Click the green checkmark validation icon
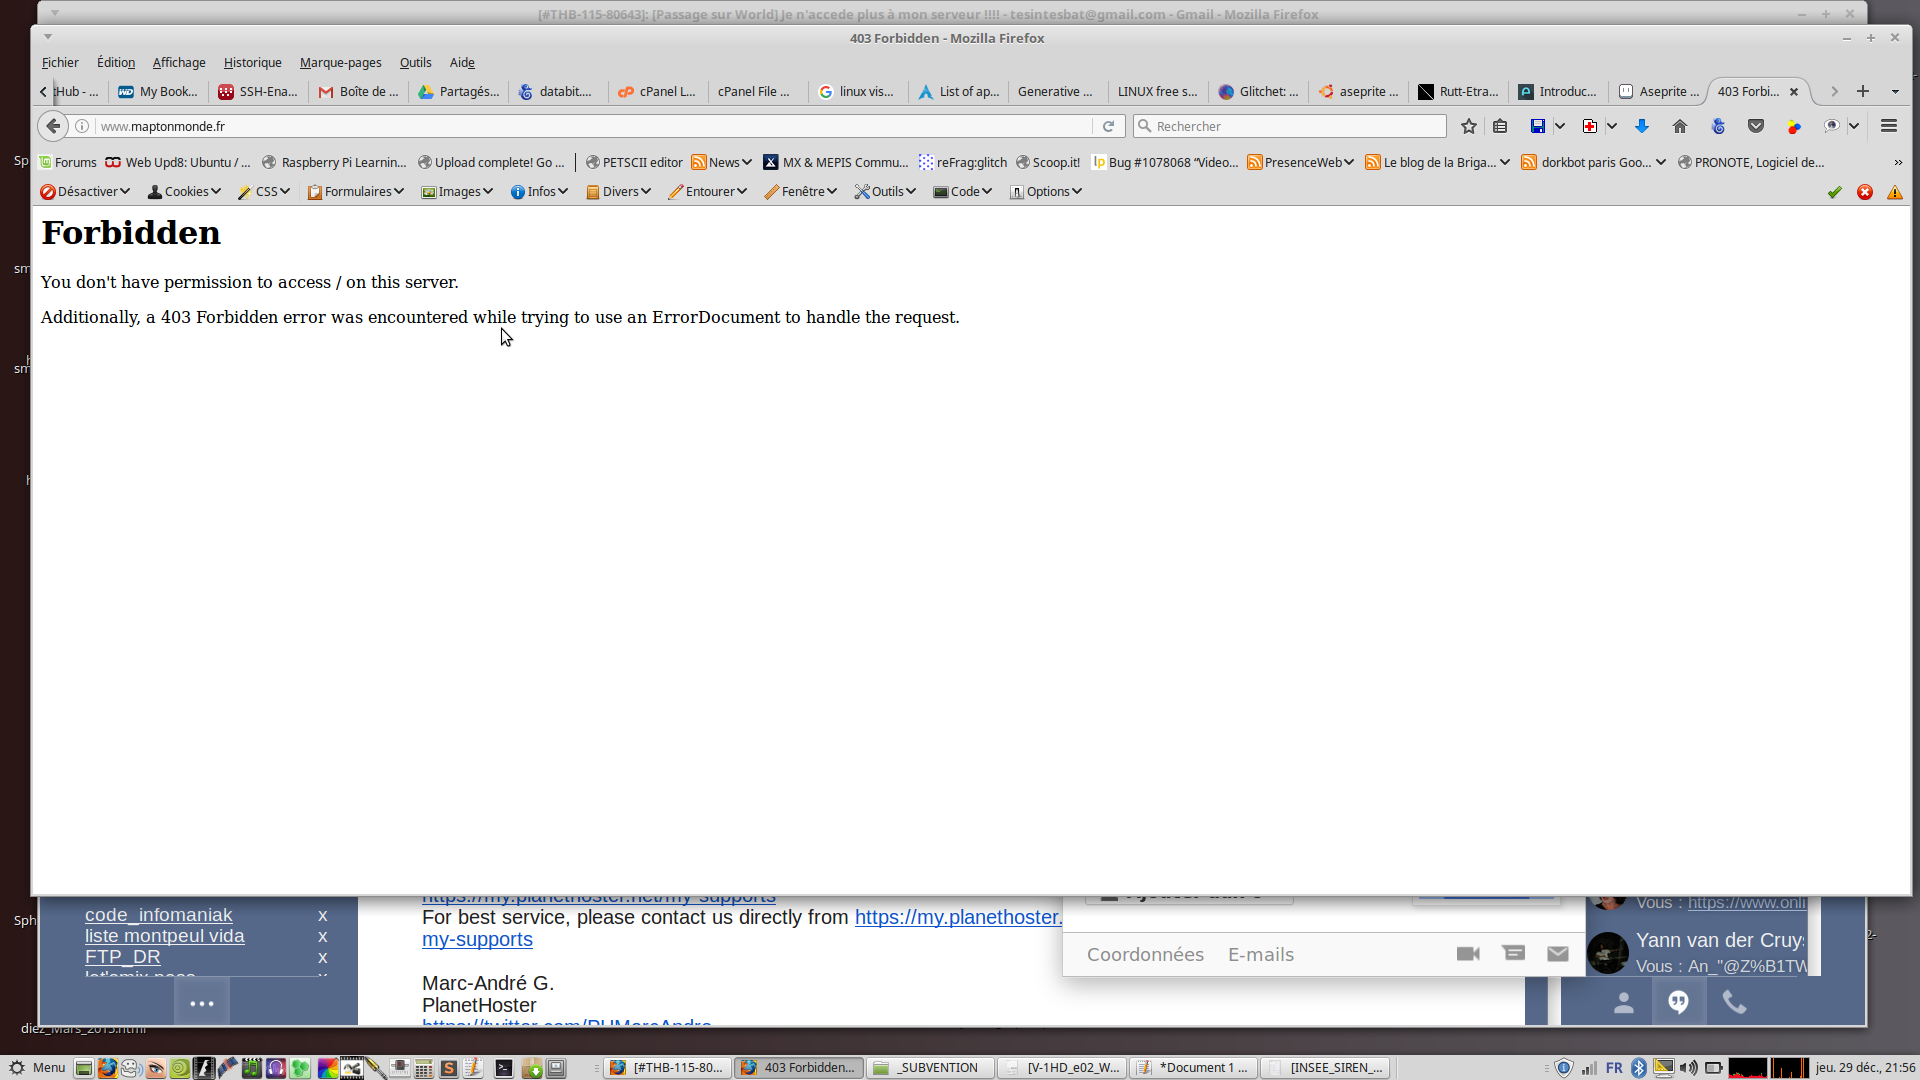The width and height of the screenshot is (1920, 1080). [1835, 192]
